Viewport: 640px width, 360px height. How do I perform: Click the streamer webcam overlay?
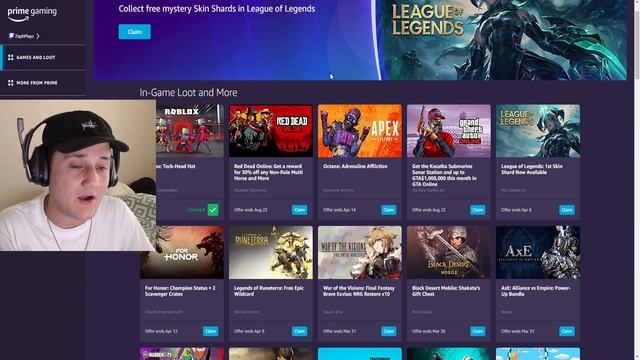coord(78,176)
